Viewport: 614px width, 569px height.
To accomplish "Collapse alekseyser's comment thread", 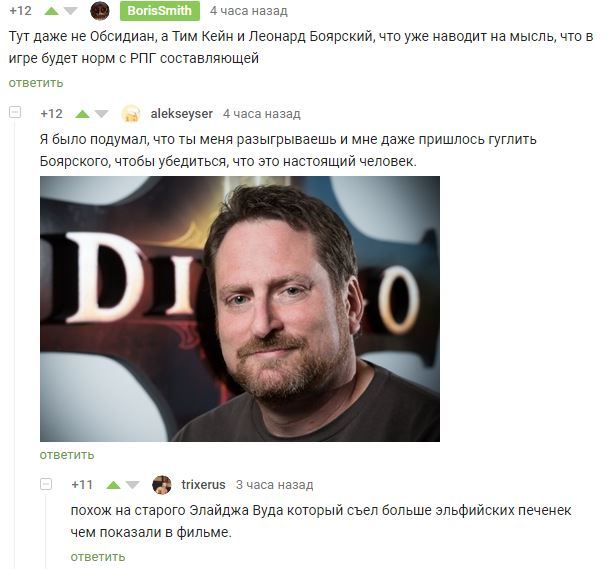I will pyautogui.click(x=15, y=112).
